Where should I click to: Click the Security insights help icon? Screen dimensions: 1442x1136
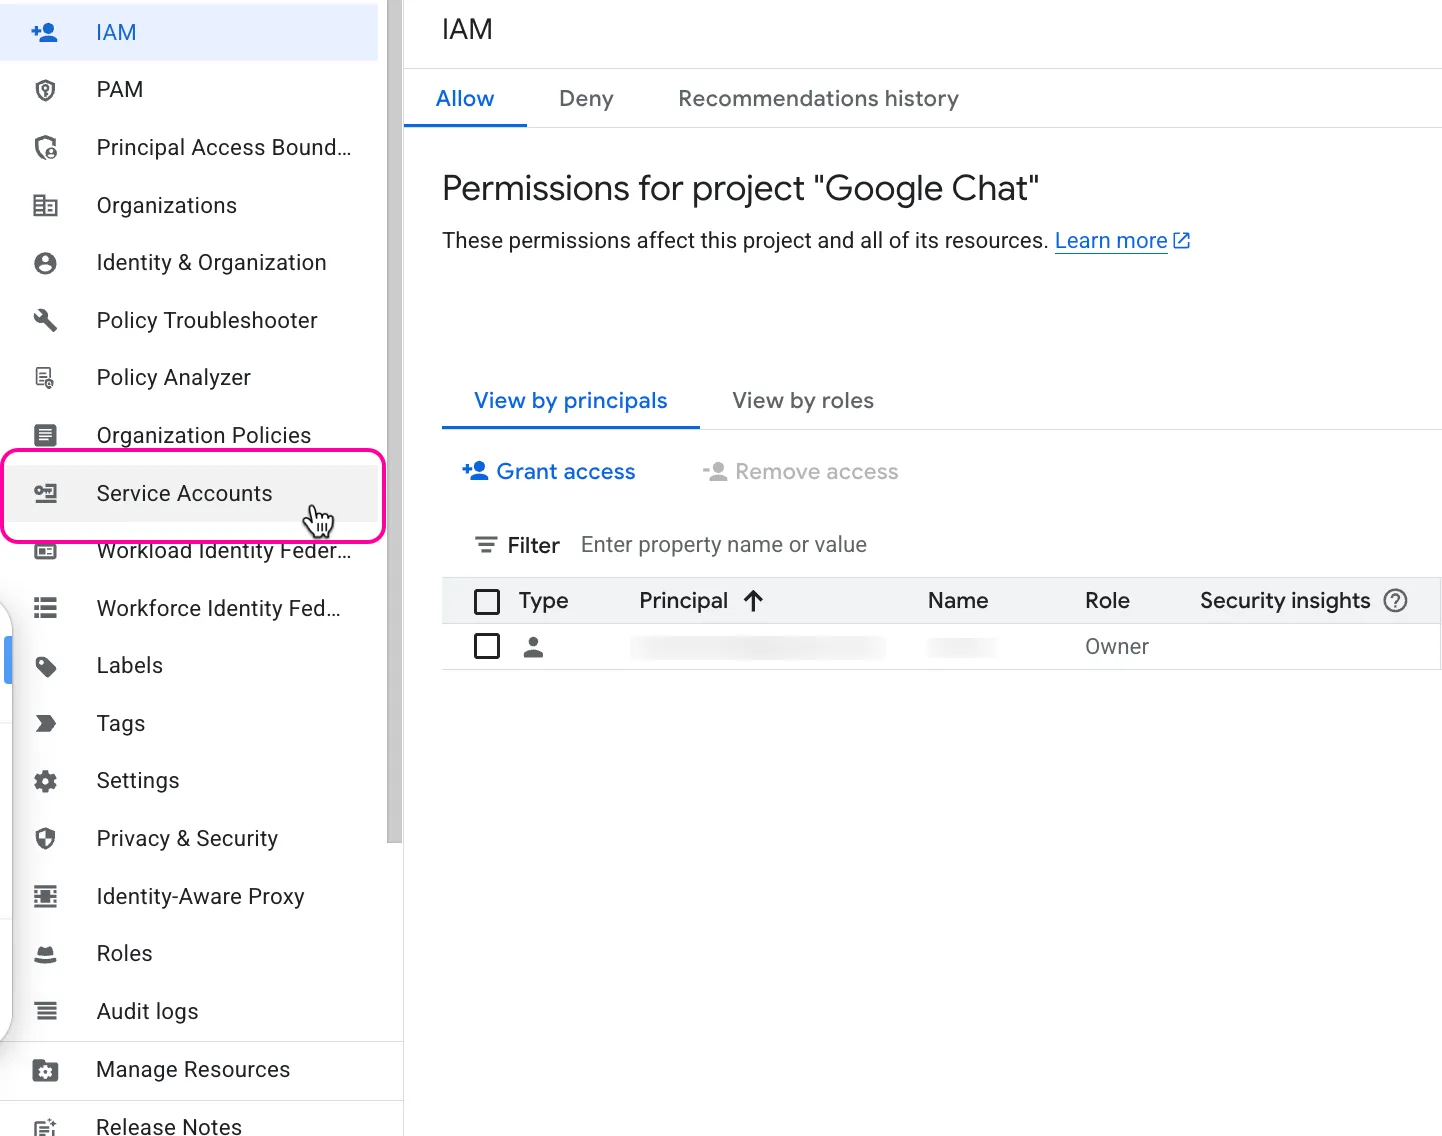(x=1395, y=600)
